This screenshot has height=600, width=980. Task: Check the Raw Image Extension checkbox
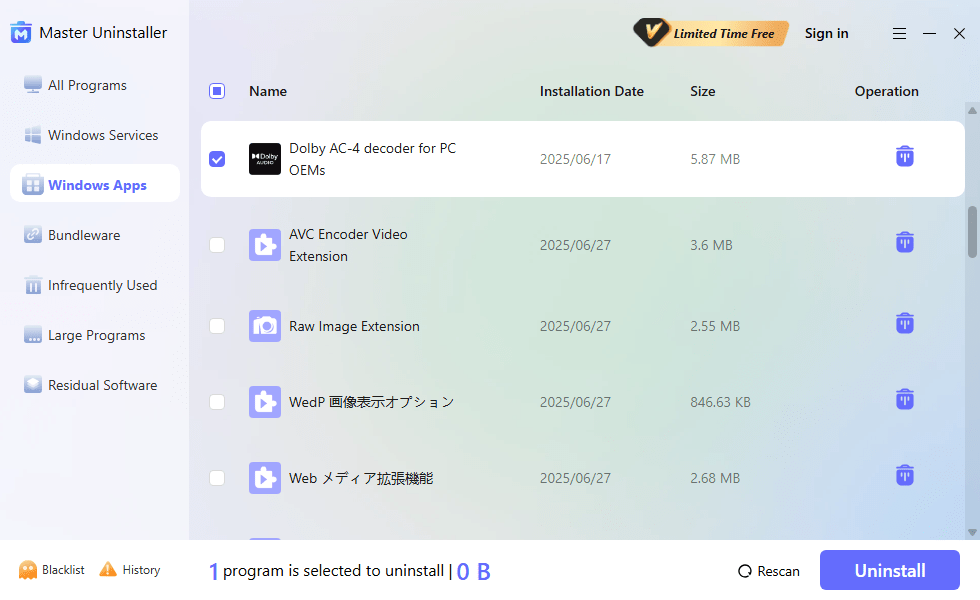(x=217, y=326)
